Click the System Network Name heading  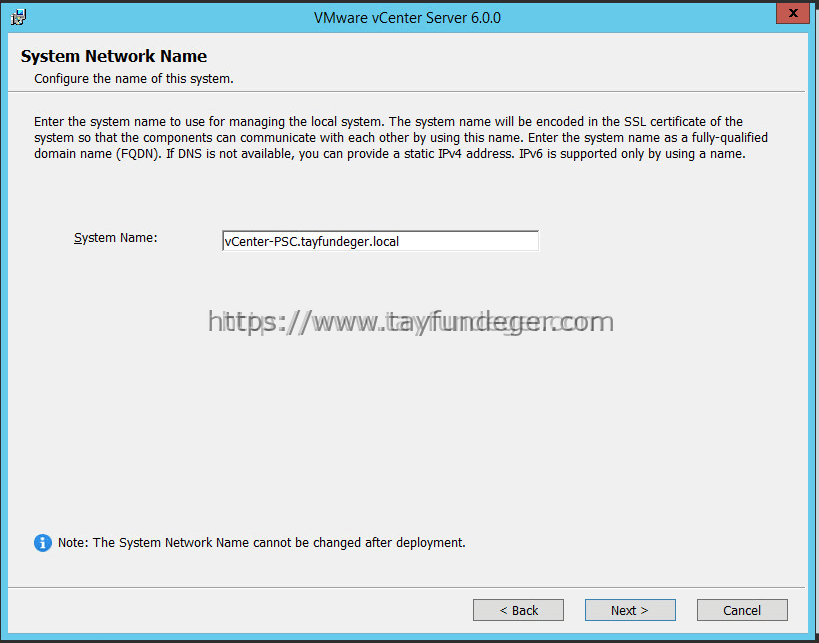point(114,56)
